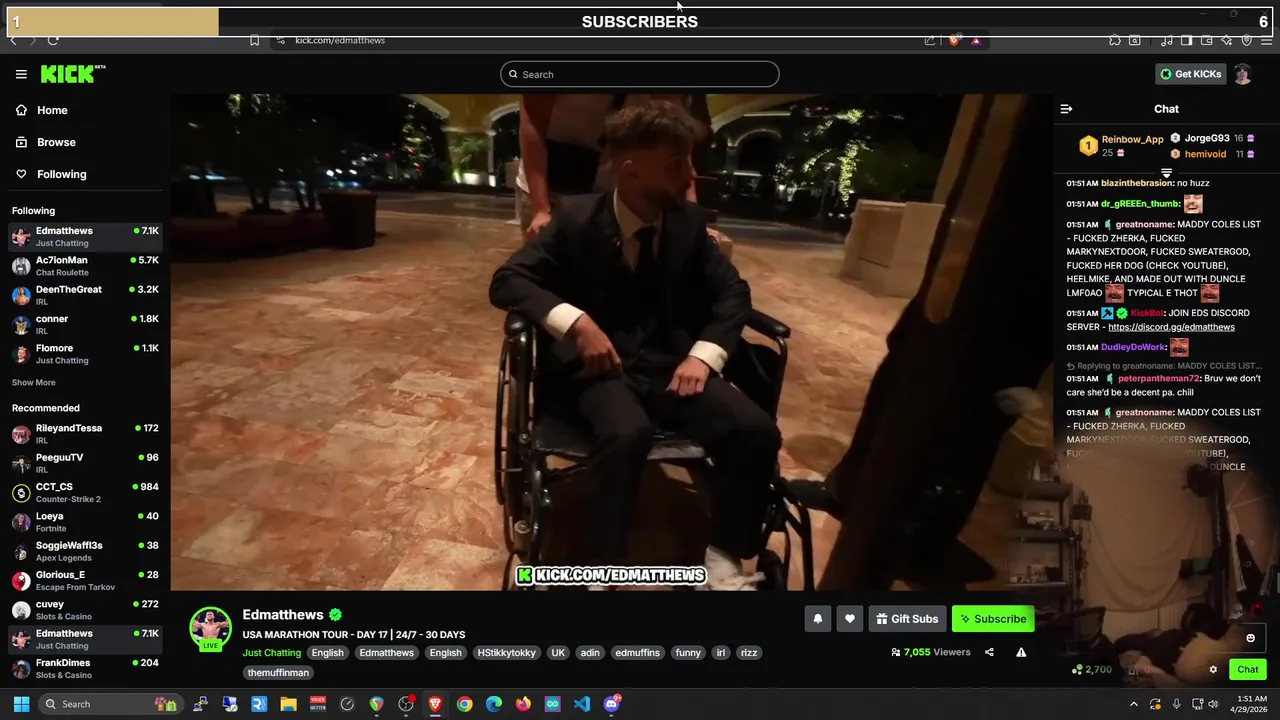Open Firefox from the taskbar

(523, 704)
